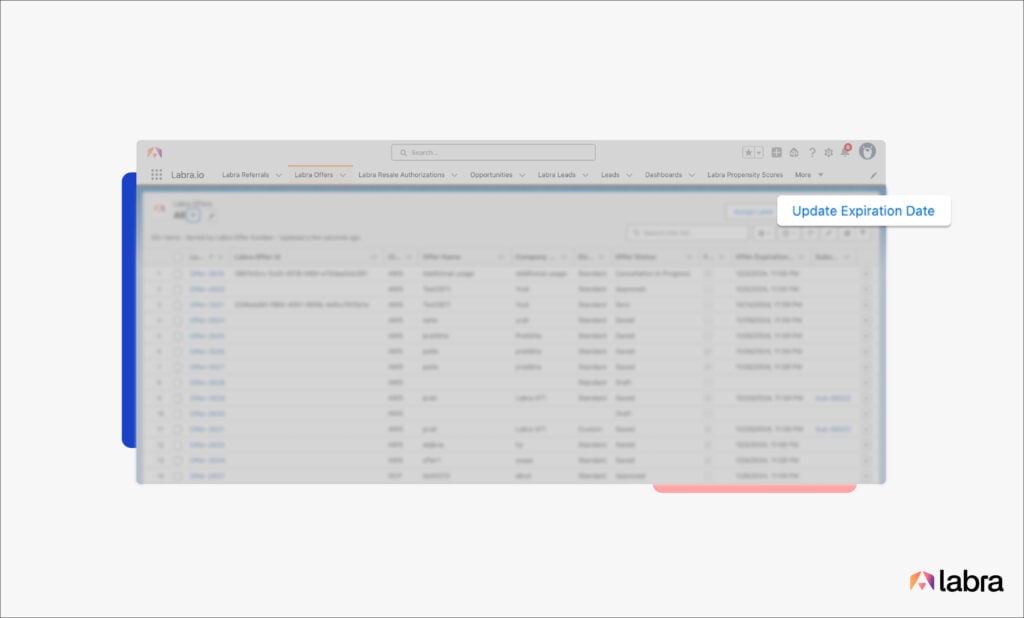The width and height of the screenshot is (1024, 618).
Task: Click the global Search field
Action: tap(493, 152)
